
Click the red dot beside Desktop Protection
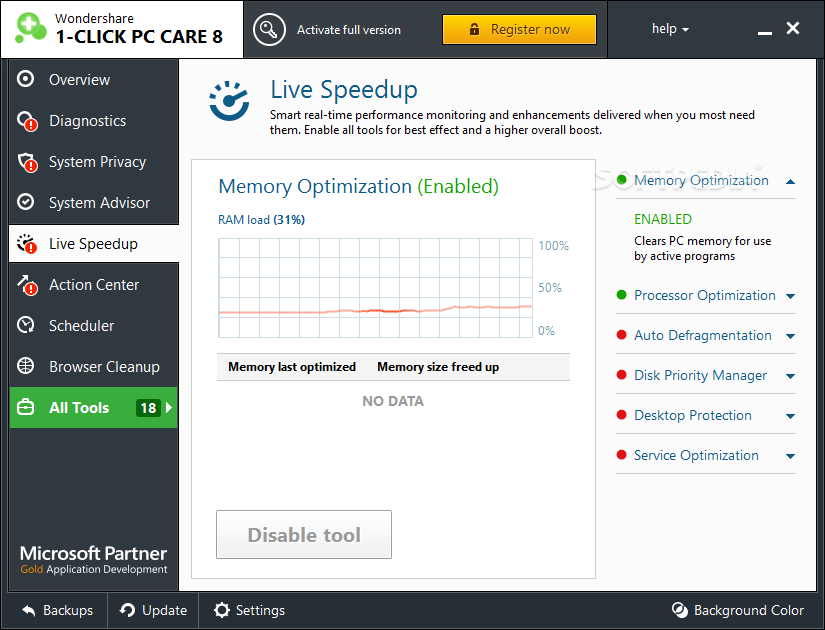pyautogui.click(x=621, y=415)
